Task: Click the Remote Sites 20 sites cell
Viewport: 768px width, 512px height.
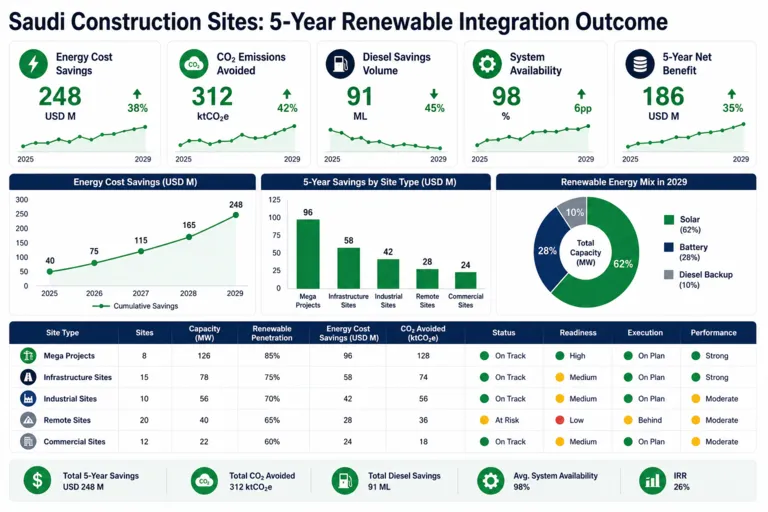Action: pos(144,420)
